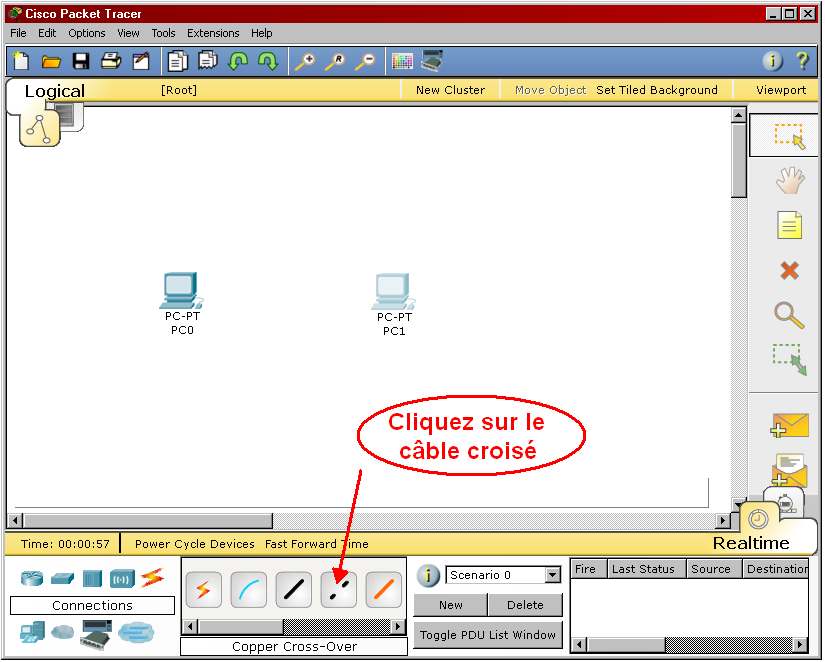Select the WAN Emulation cloud category
The image size is (825, 662).
pyautogui.click(x=63, y=631)
